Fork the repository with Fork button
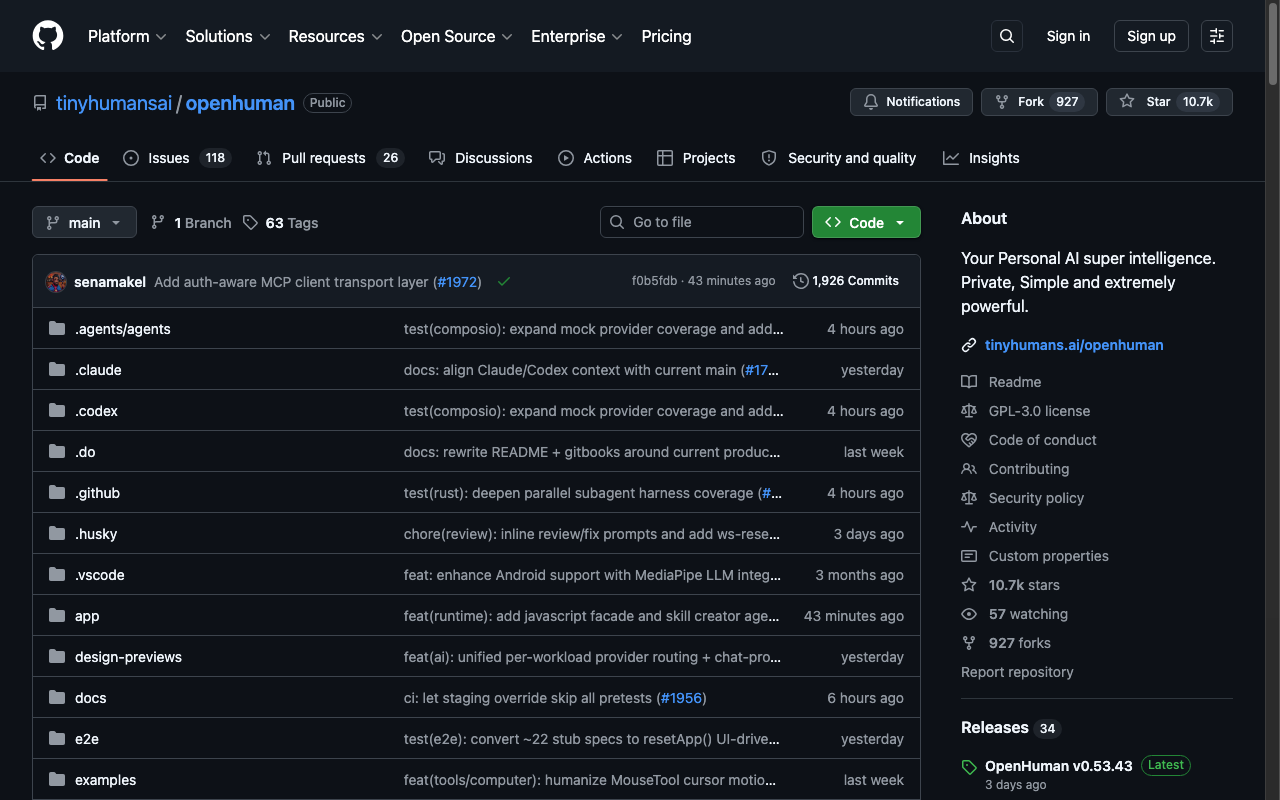The height and width of the screenshot is (800, 1280). click(1039, 102)
